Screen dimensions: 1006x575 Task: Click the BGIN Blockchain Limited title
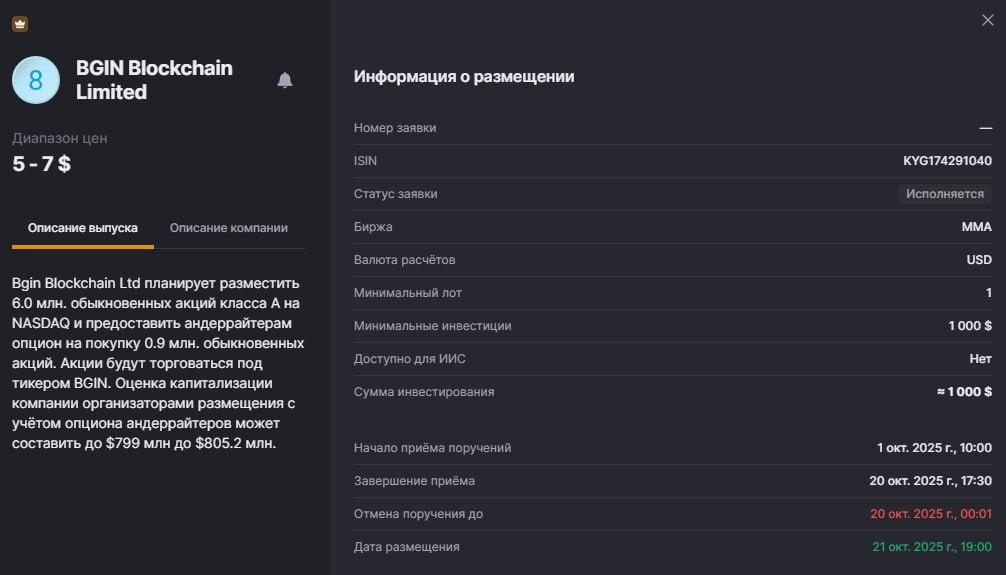point(154,80)
